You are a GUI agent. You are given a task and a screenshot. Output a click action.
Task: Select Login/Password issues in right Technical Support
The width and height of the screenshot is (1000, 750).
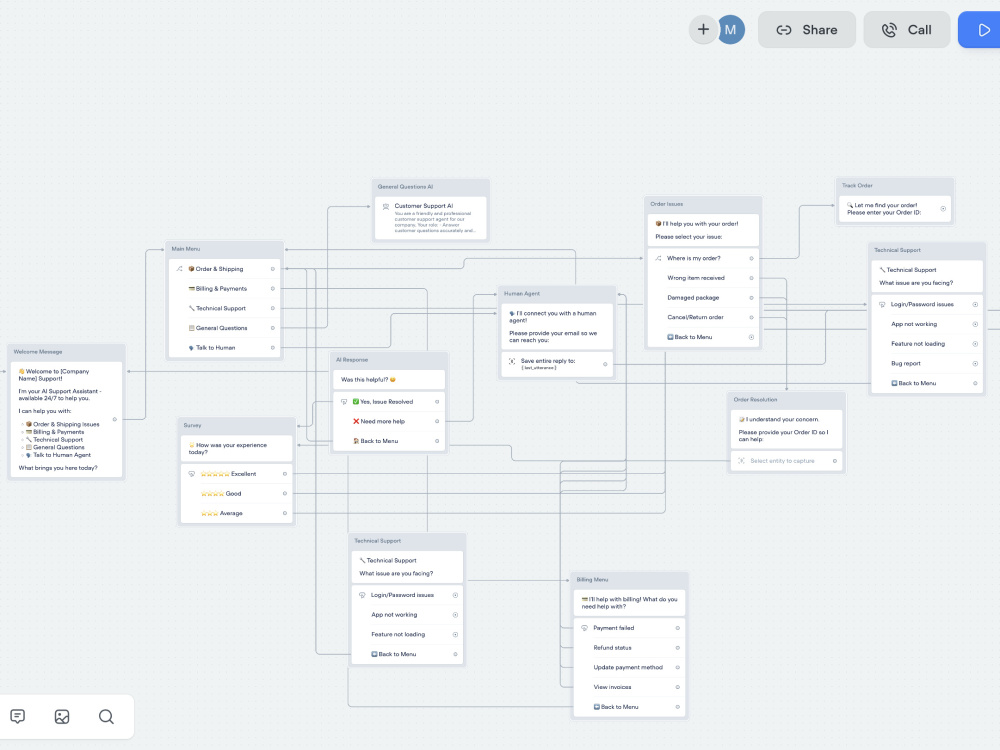927,305
